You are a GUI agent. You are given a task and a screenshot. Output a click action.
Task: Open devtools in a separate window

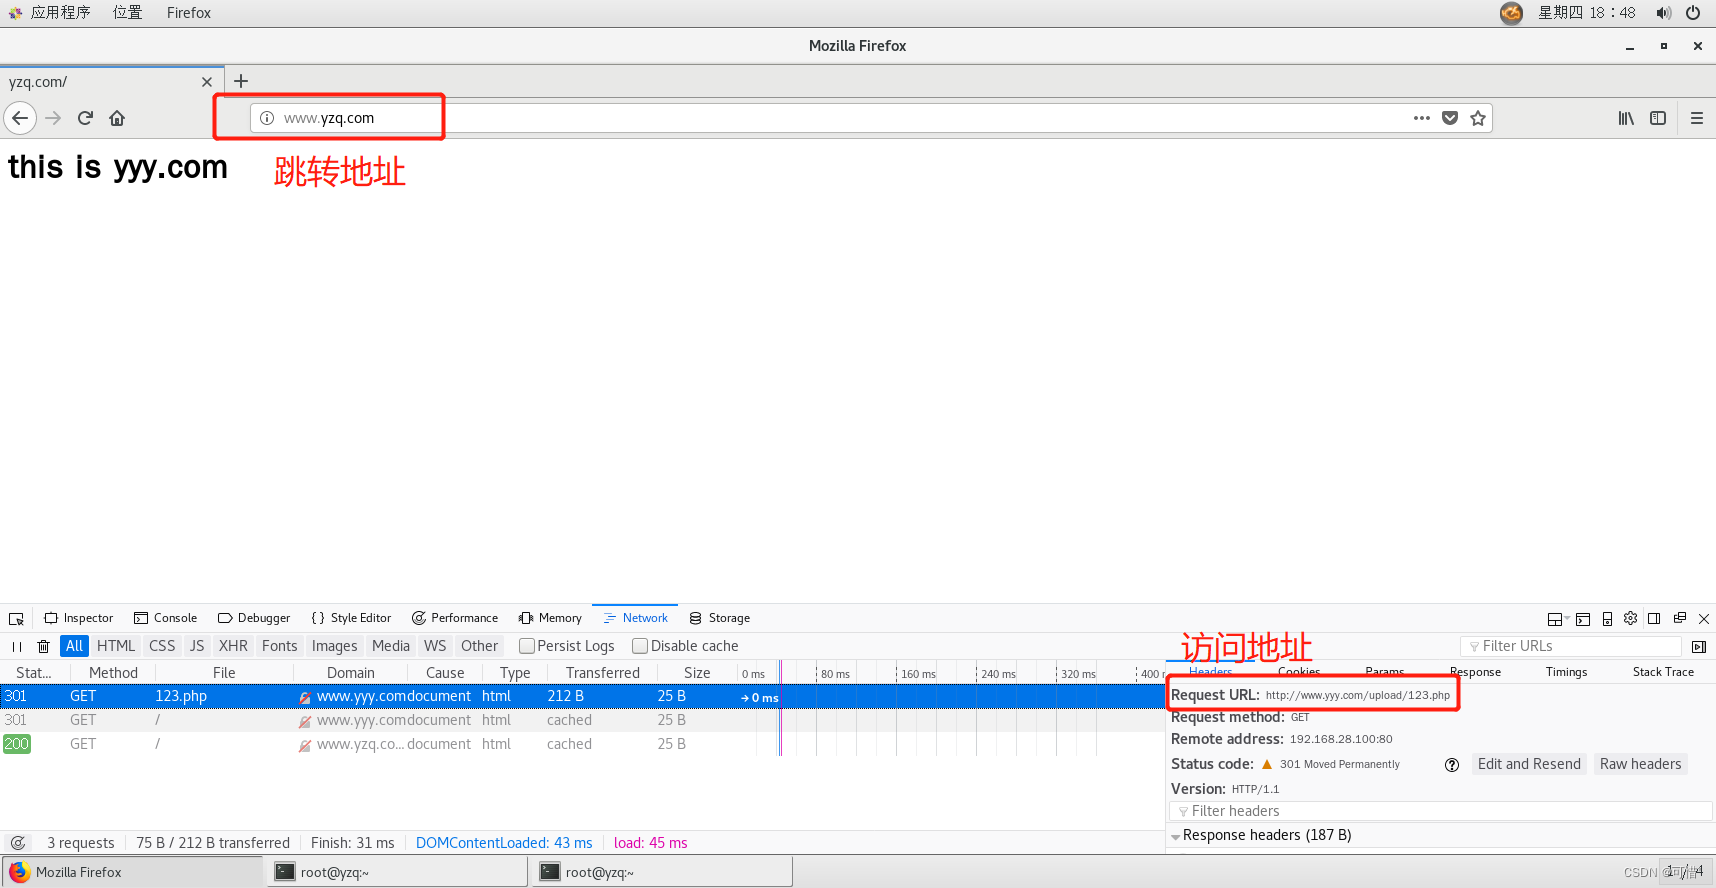pyautogui.click(x=1680, y=618)
